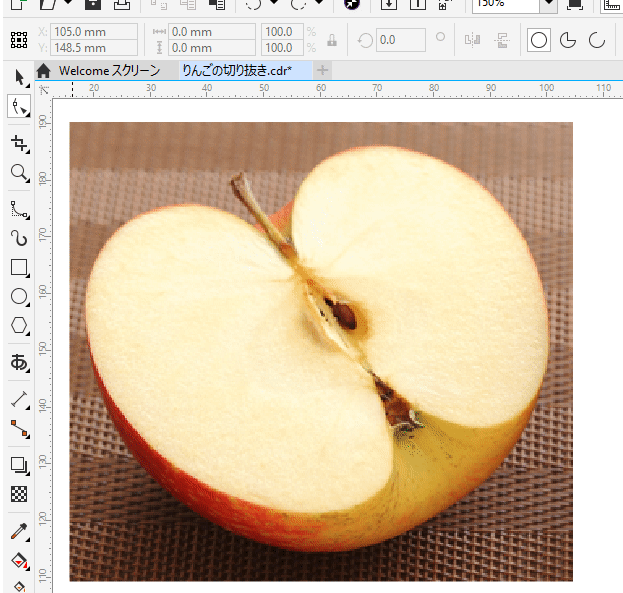The image size is (623, 593).
Task: Click the Save disk icon
Action: click(x=93, y=4)
